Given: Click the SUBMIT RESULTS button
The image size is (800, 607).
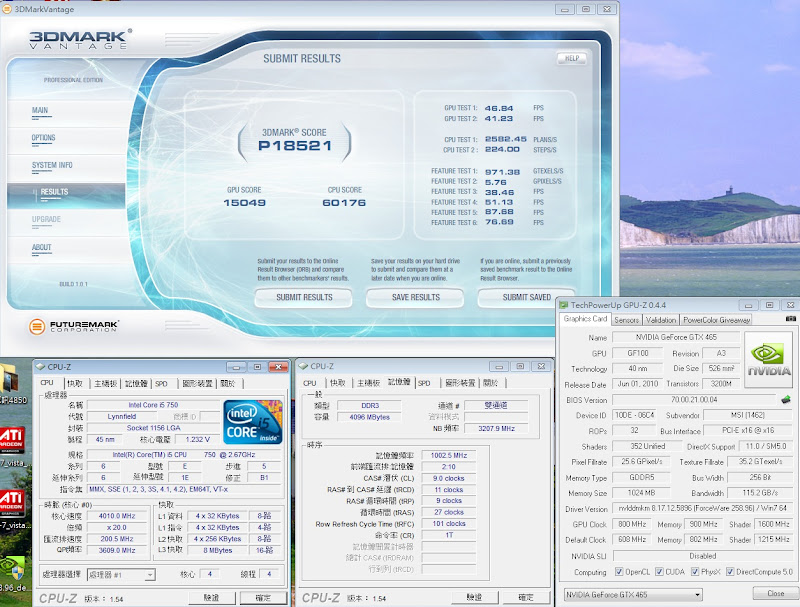Looking at the screenshot, I should pos(304,297).
